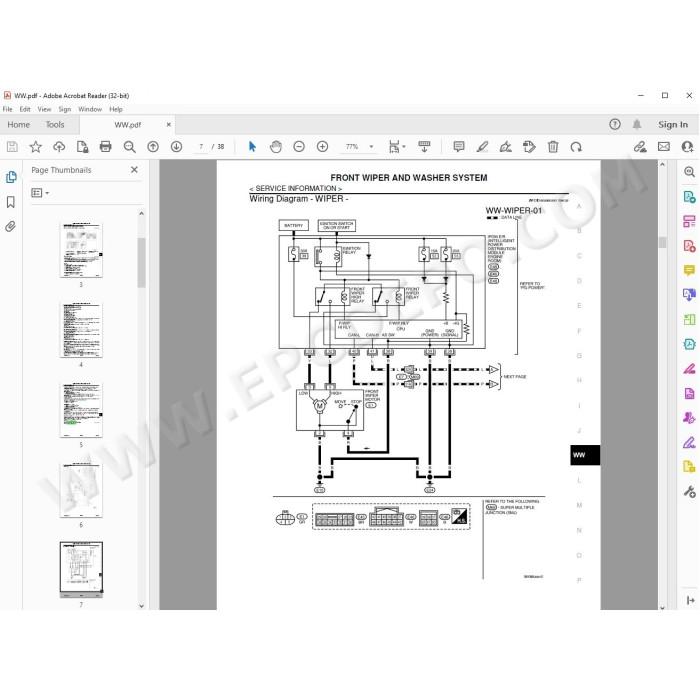Add the document to starred files
700x700 pixels.
coord(36,146)
